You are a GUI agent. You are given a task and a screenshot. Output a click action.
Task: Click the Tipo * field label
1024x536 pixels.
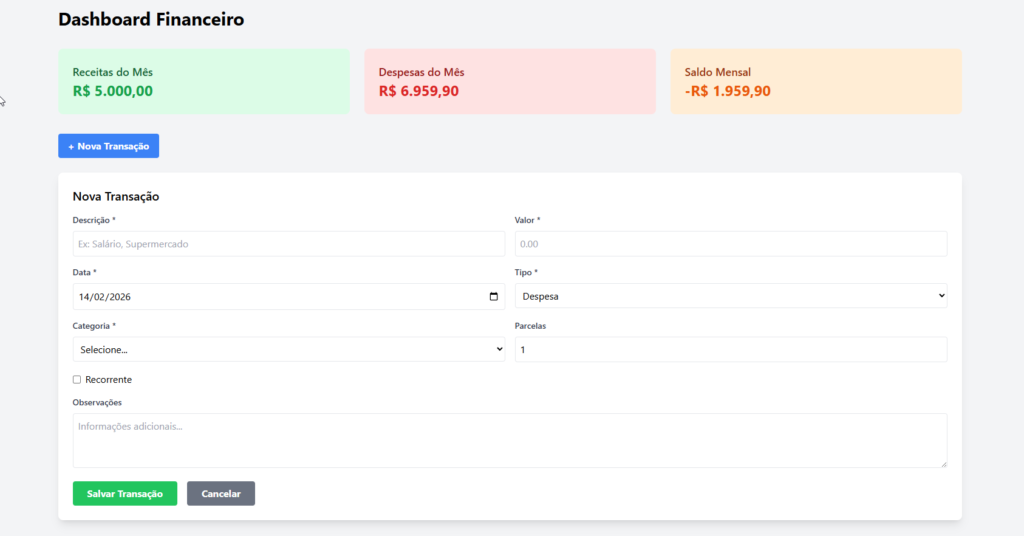click(526, 273)
